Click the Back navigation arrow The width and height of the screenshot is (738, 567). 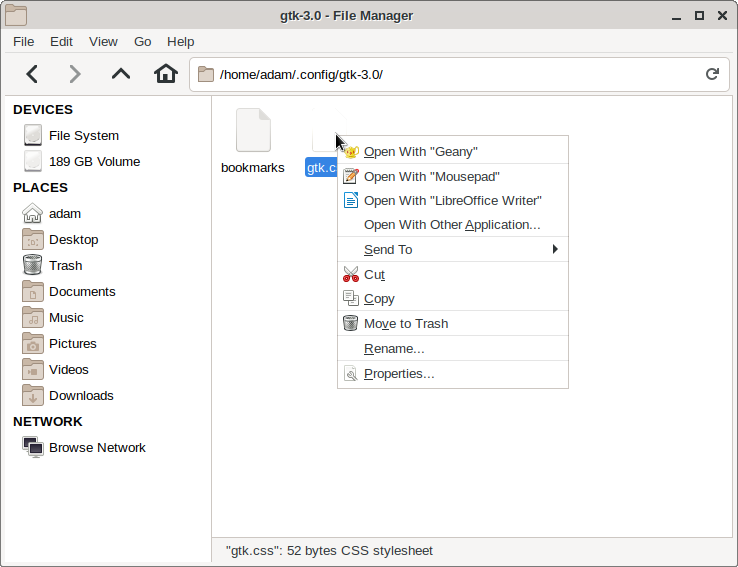click(x=32, y=74)
